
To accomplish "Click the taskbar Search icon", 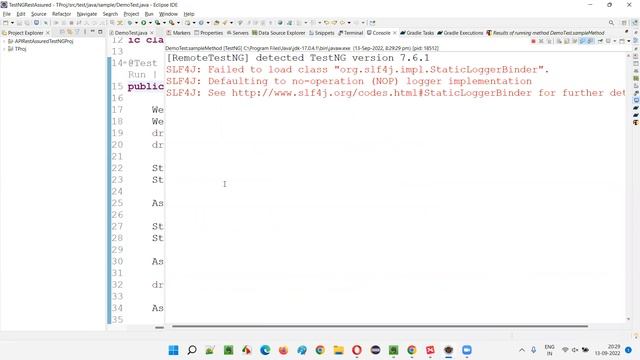I will 192,350.
